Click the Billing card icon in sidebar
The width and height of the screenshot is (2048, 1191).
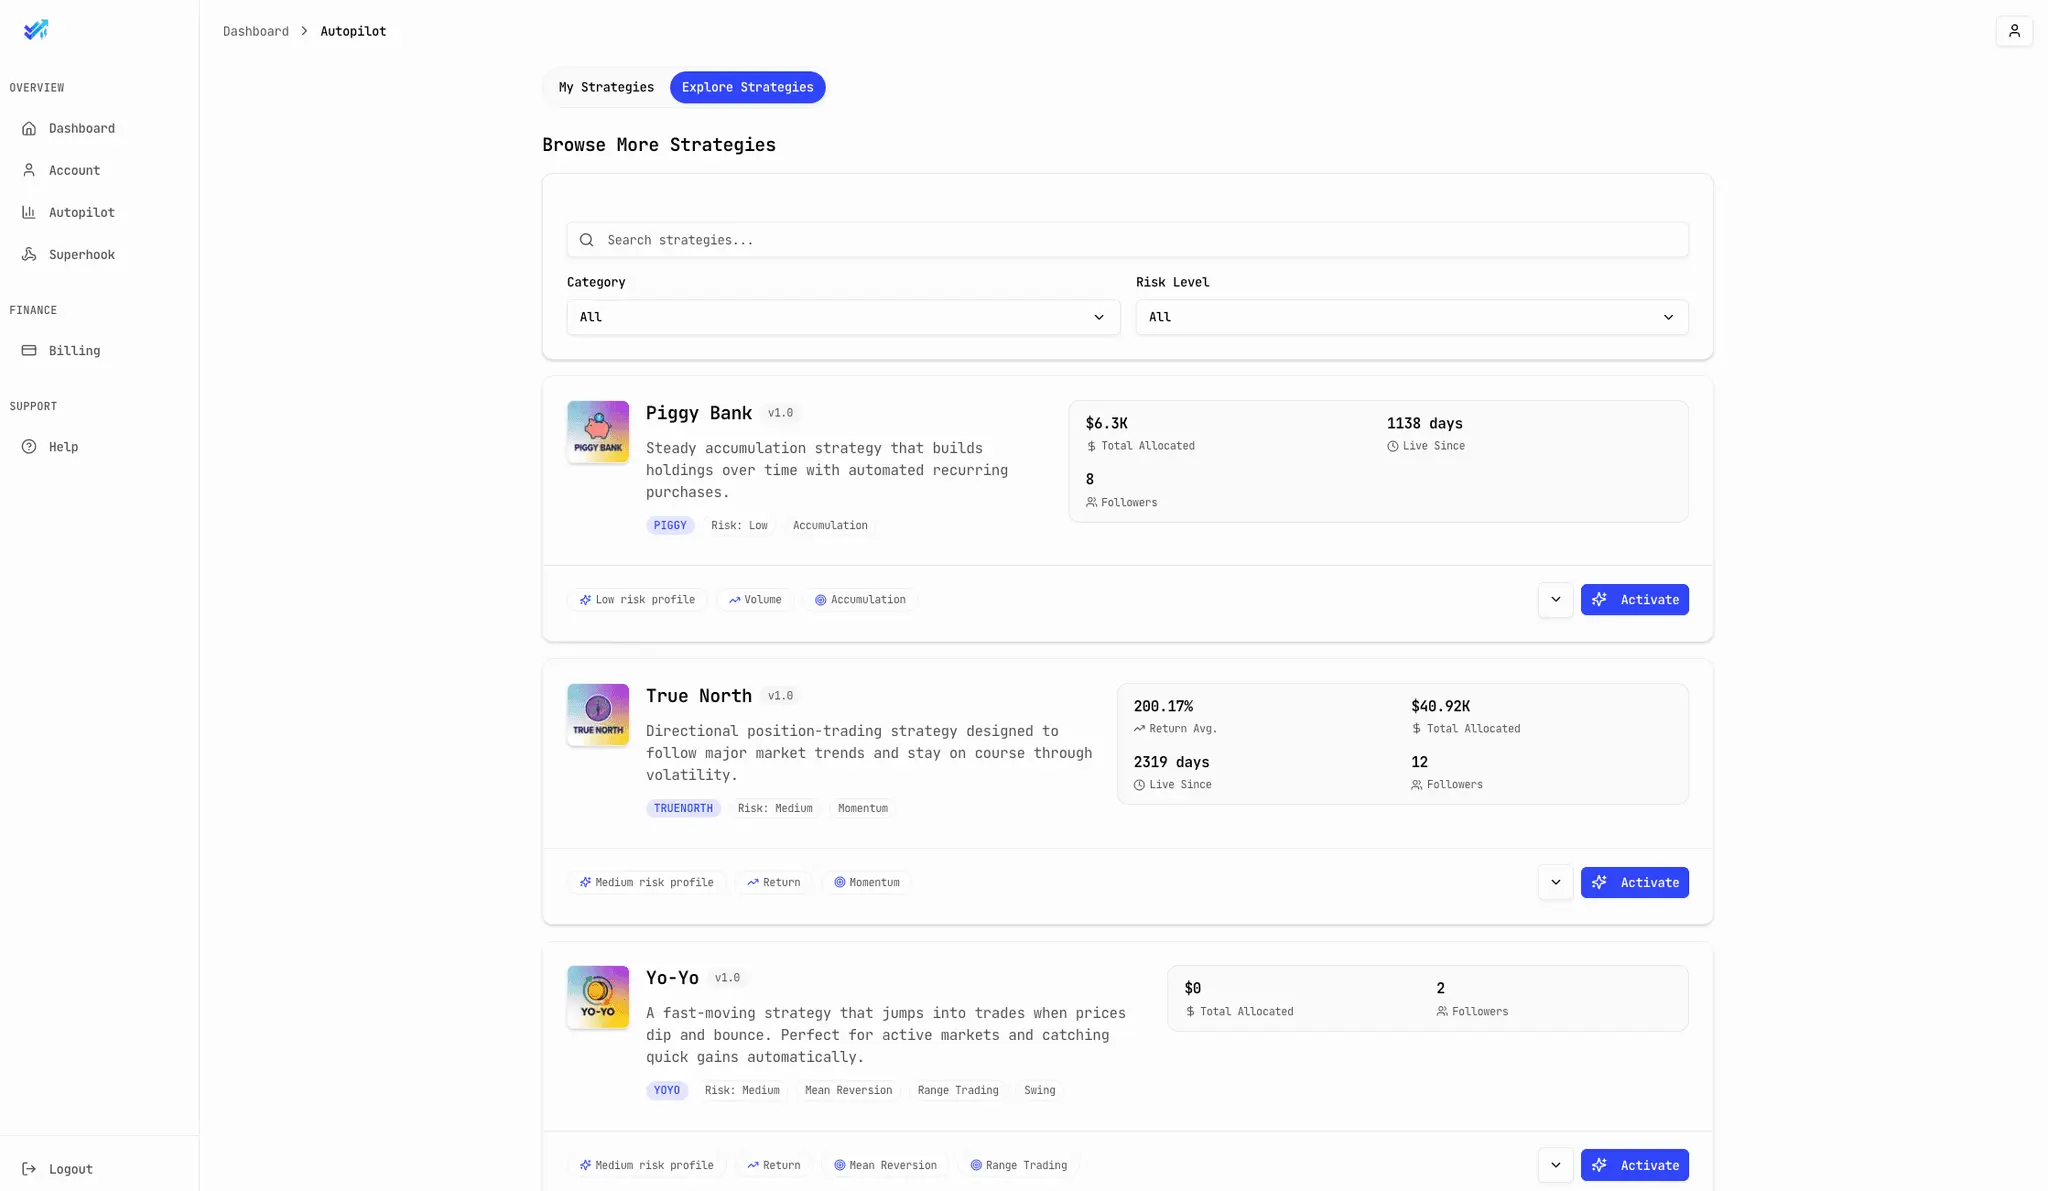pyautogui.click(x=29, y=350)
